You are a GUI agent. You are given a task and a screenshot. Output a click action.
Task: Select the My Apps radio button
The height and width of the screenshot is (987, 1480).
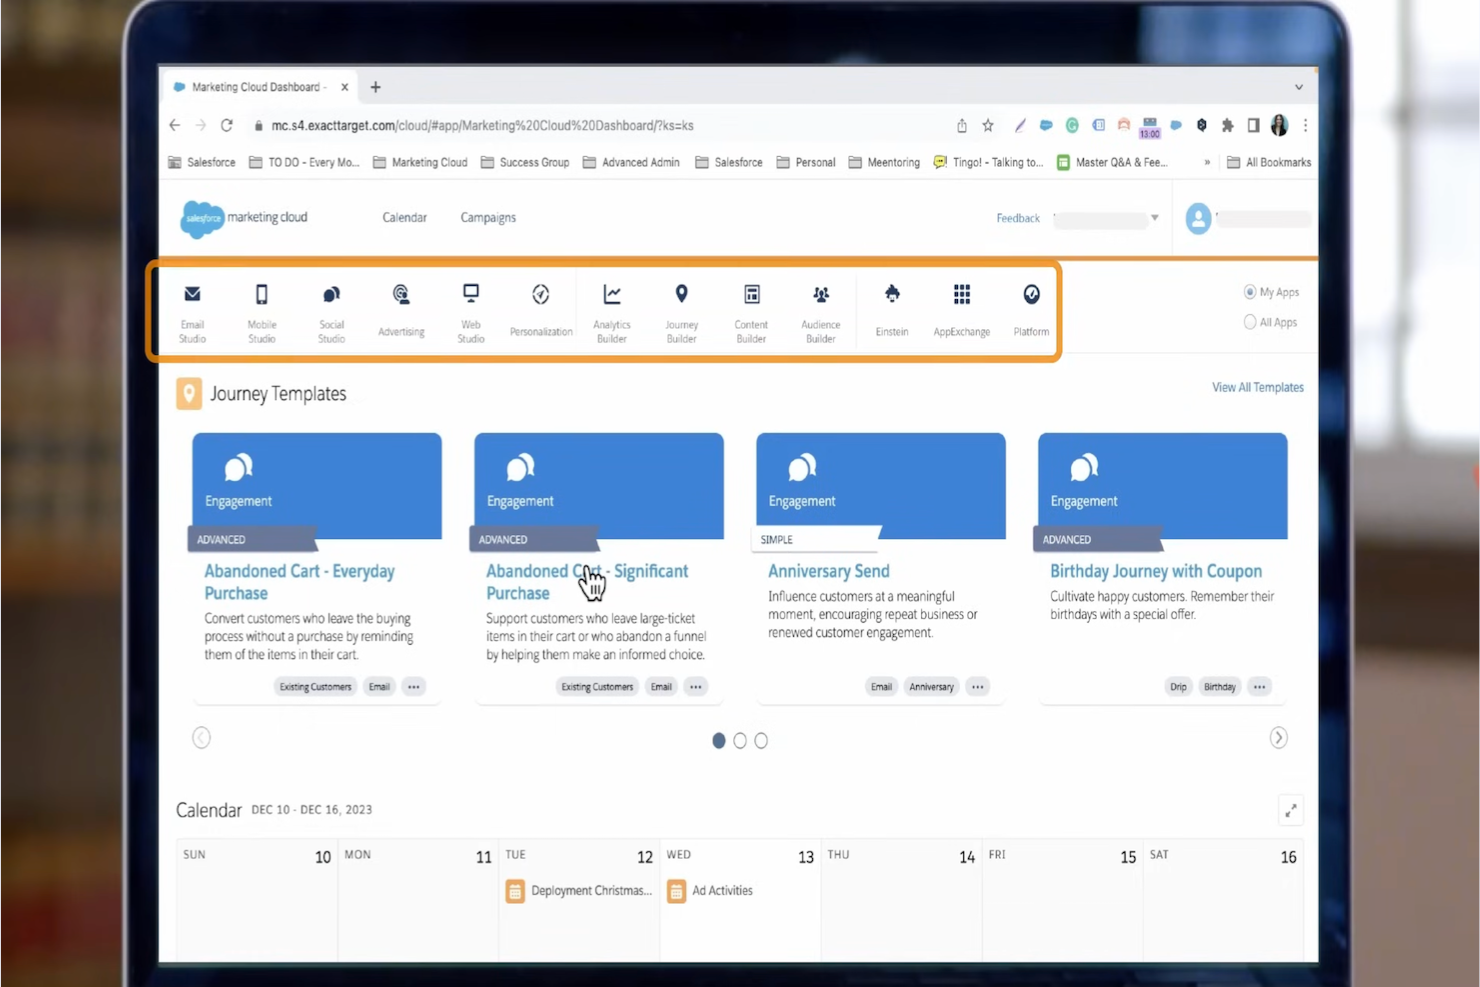click(x=1249, y=292)
